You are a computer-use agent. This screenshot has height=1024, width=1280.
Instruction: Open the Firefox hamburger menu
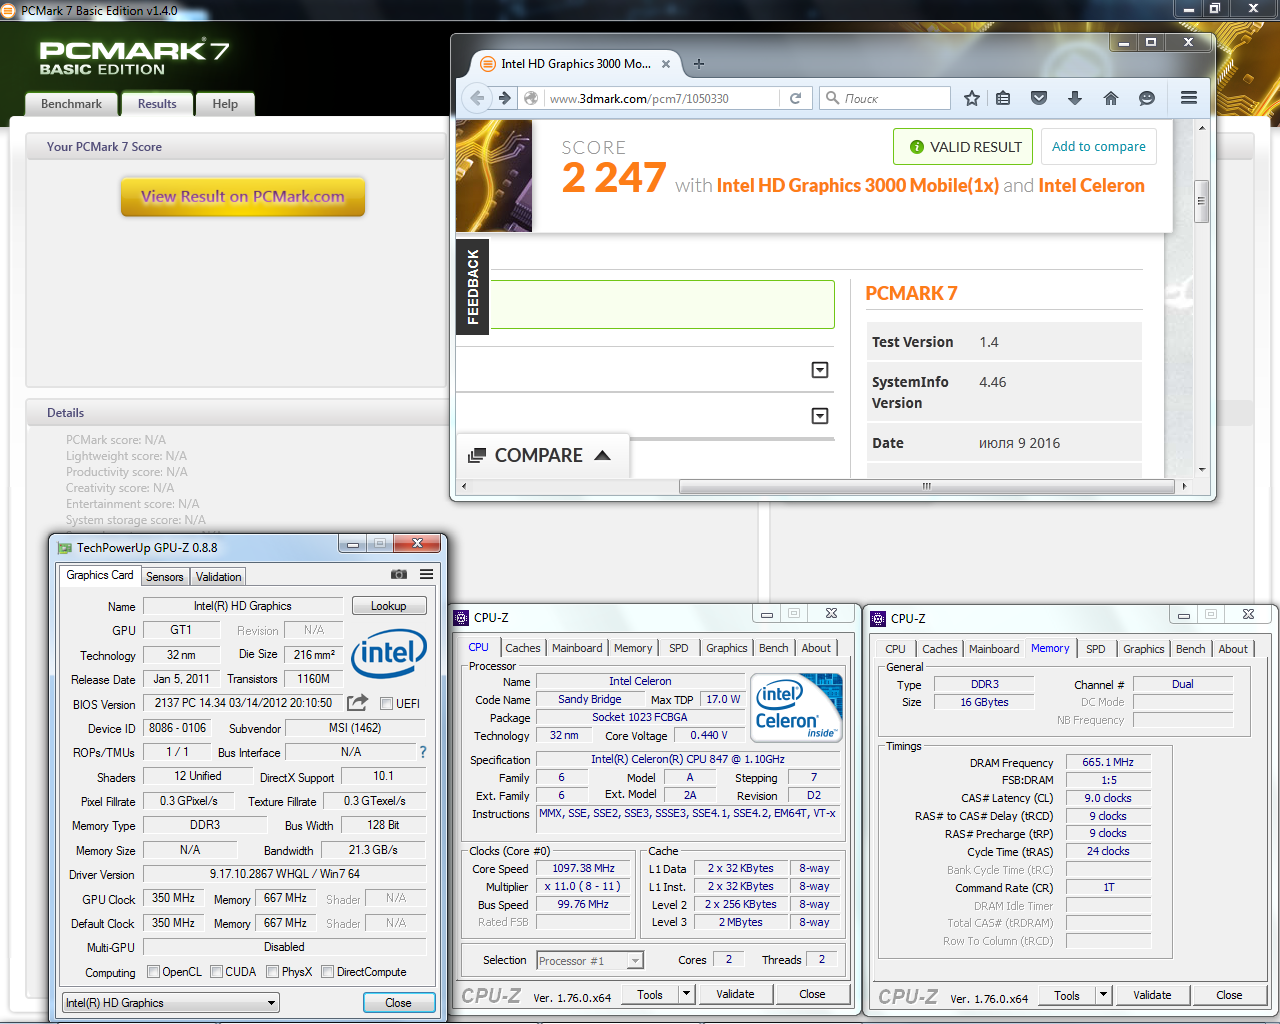1189,98
